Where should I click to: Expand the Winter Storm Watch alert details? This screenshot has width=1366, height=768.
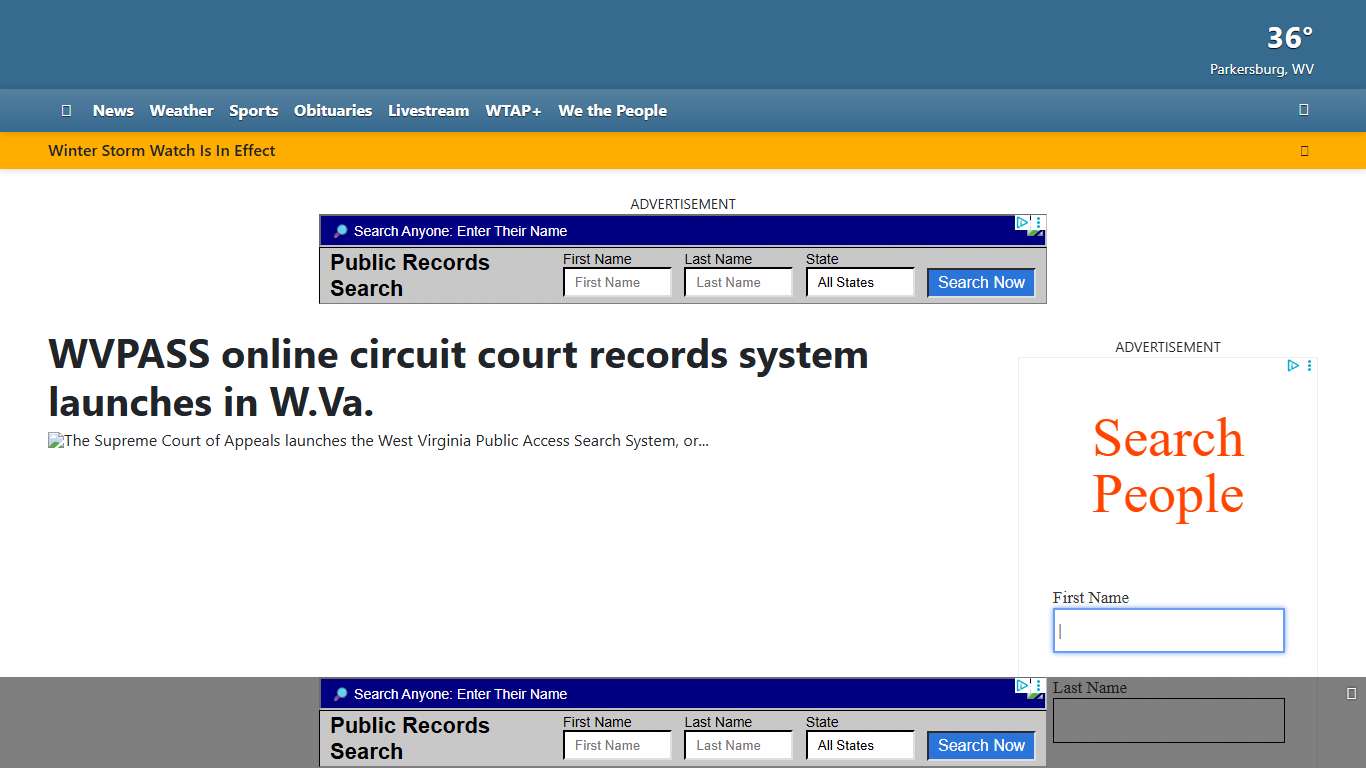(162, 150)
